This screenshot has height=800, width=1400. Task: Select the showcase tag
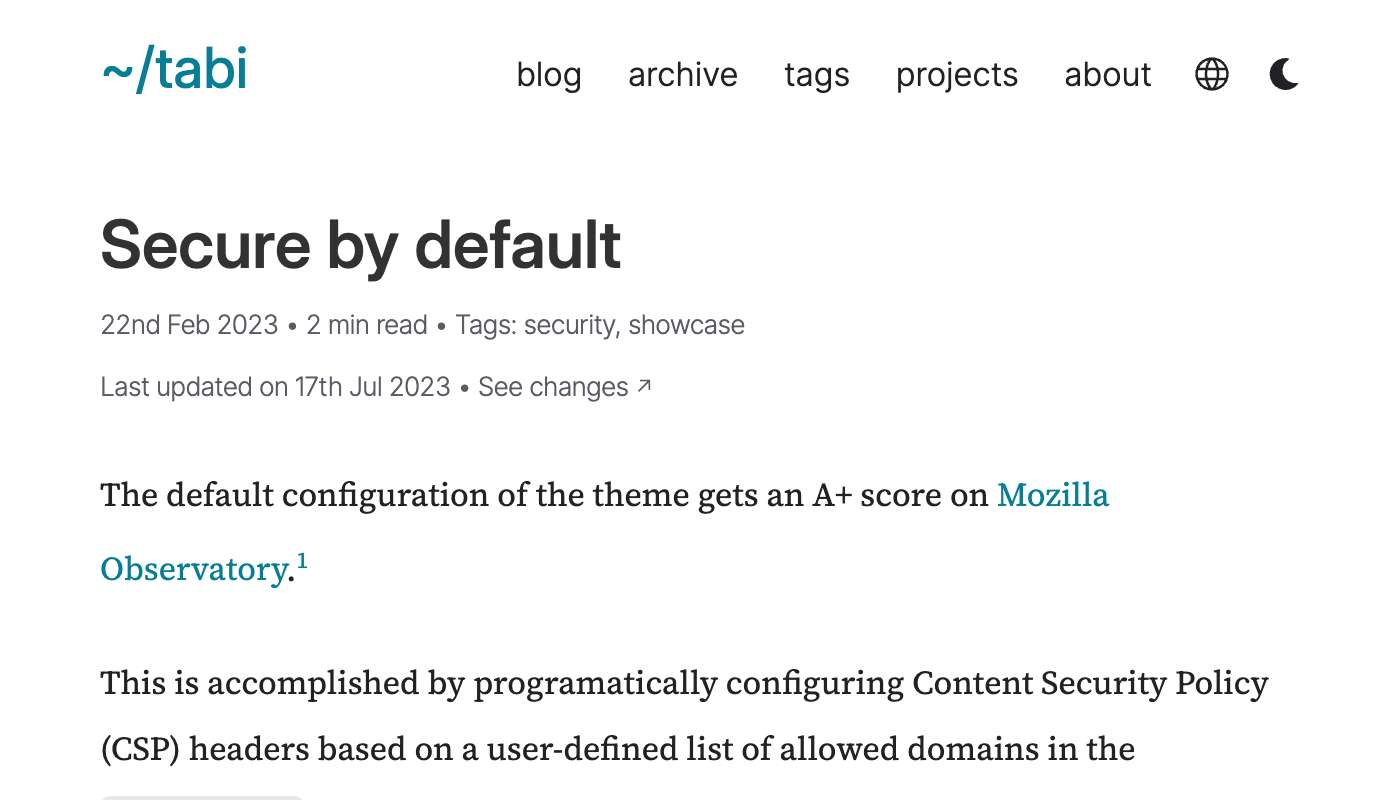(x=685, y=325)
